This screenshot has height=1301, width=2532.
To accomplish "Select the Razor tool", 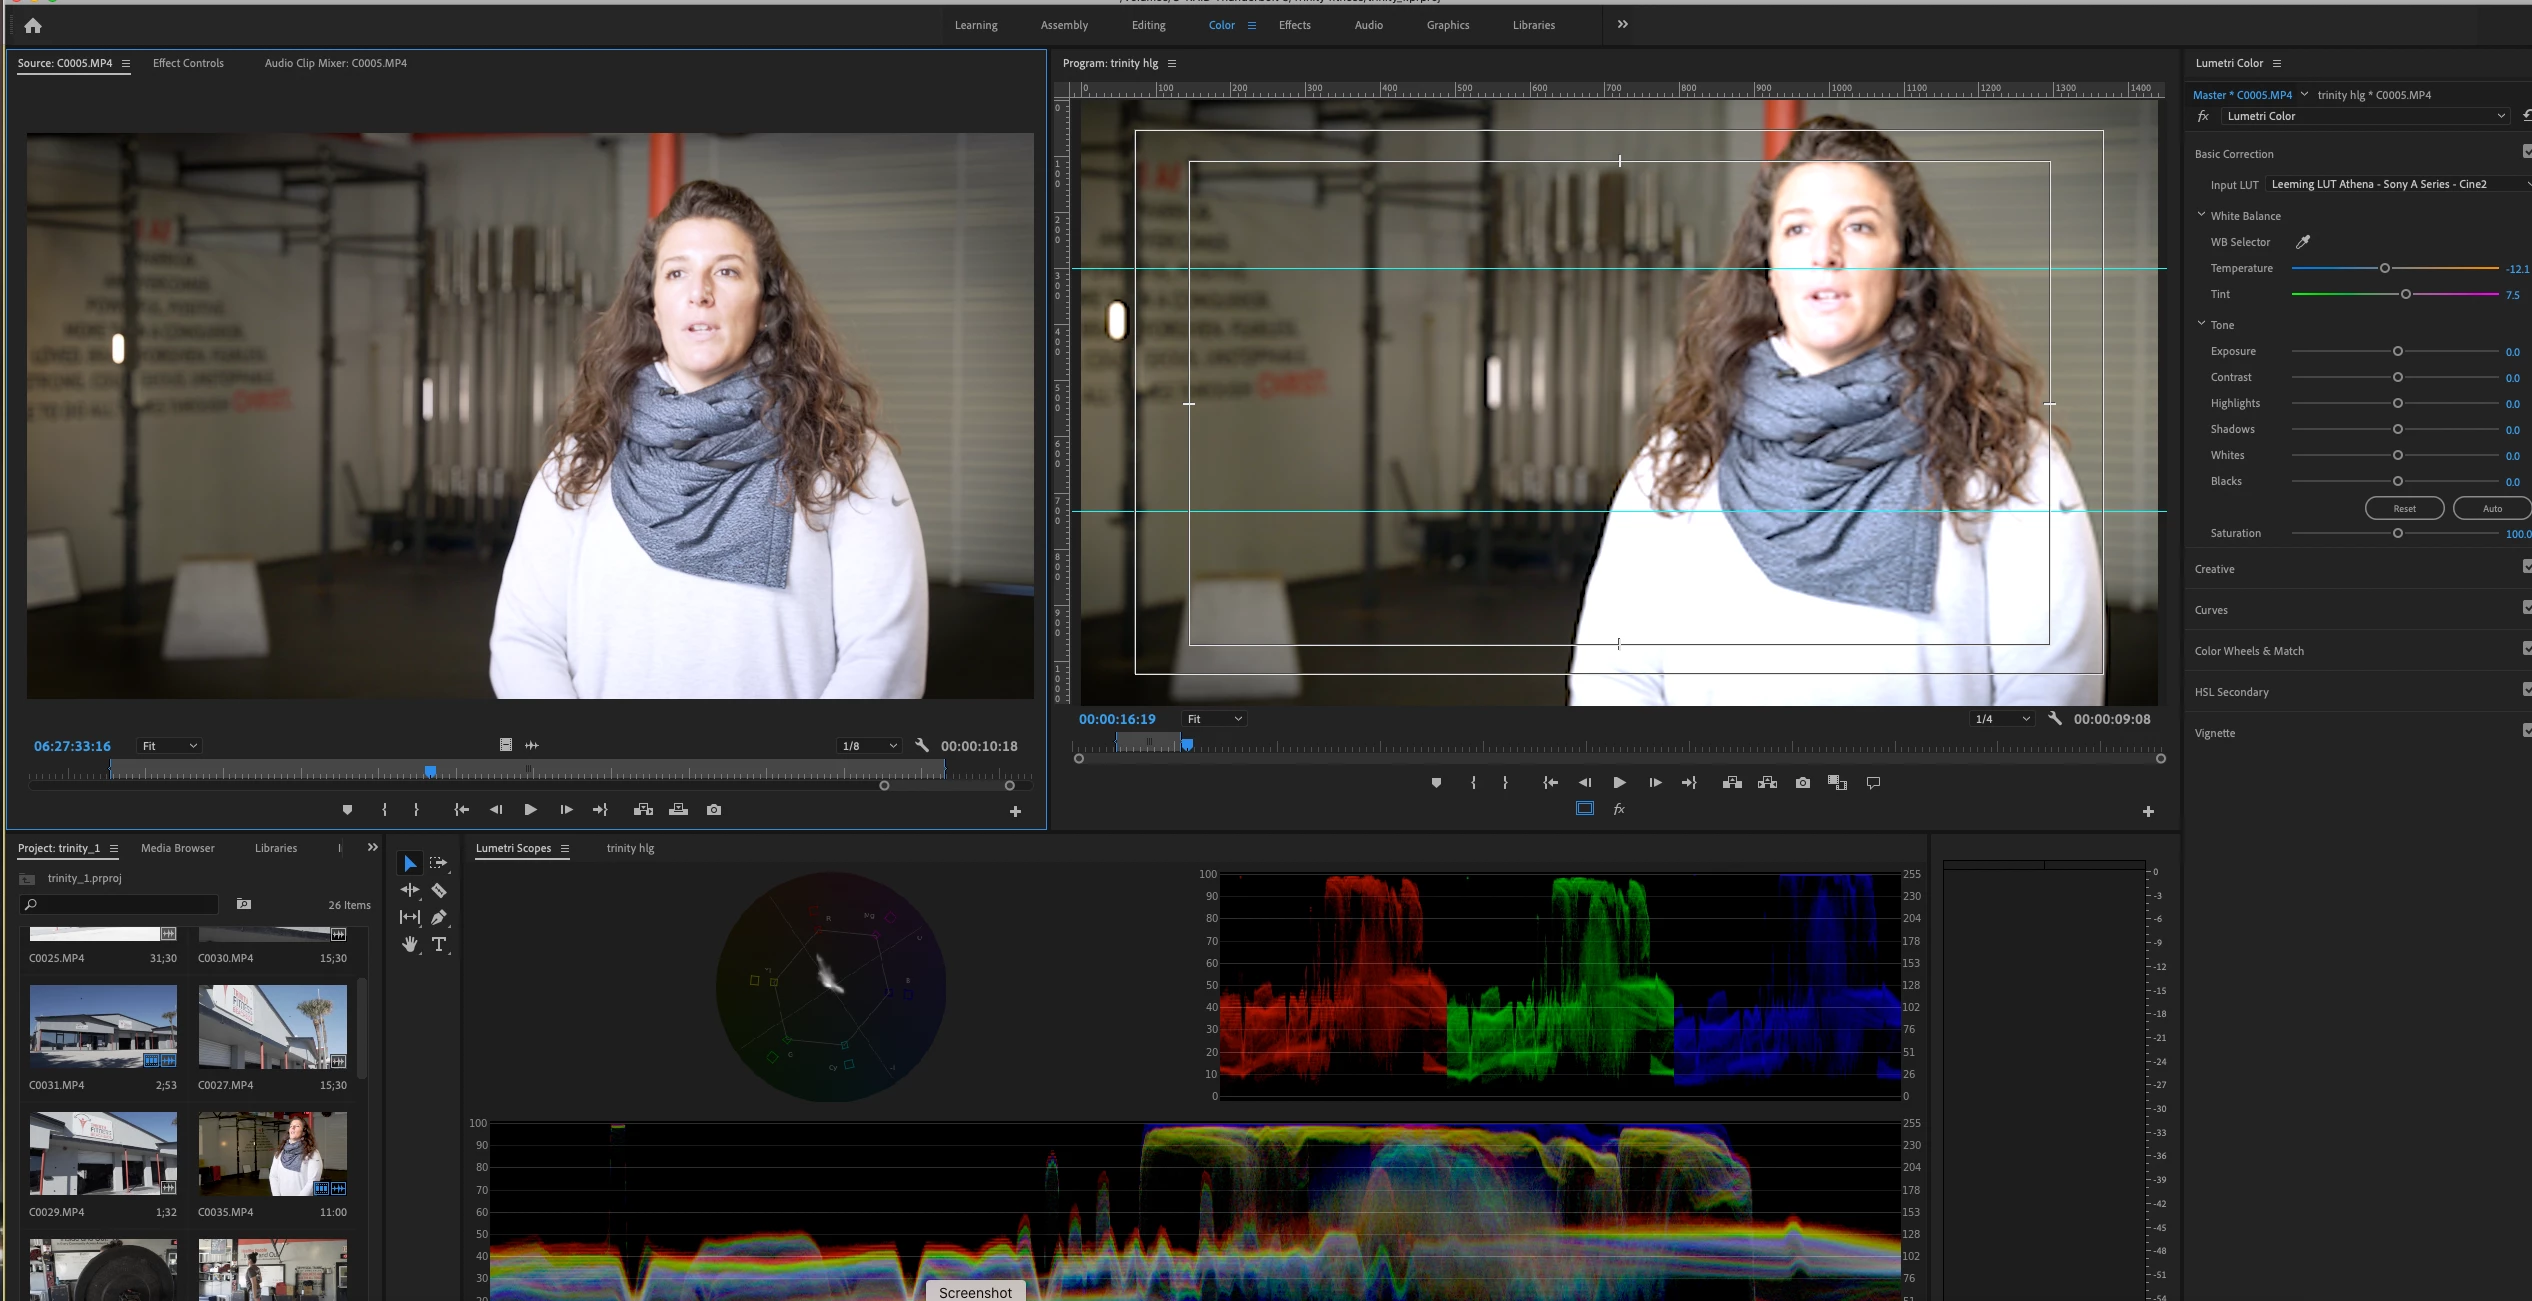I will coord(439,890).
